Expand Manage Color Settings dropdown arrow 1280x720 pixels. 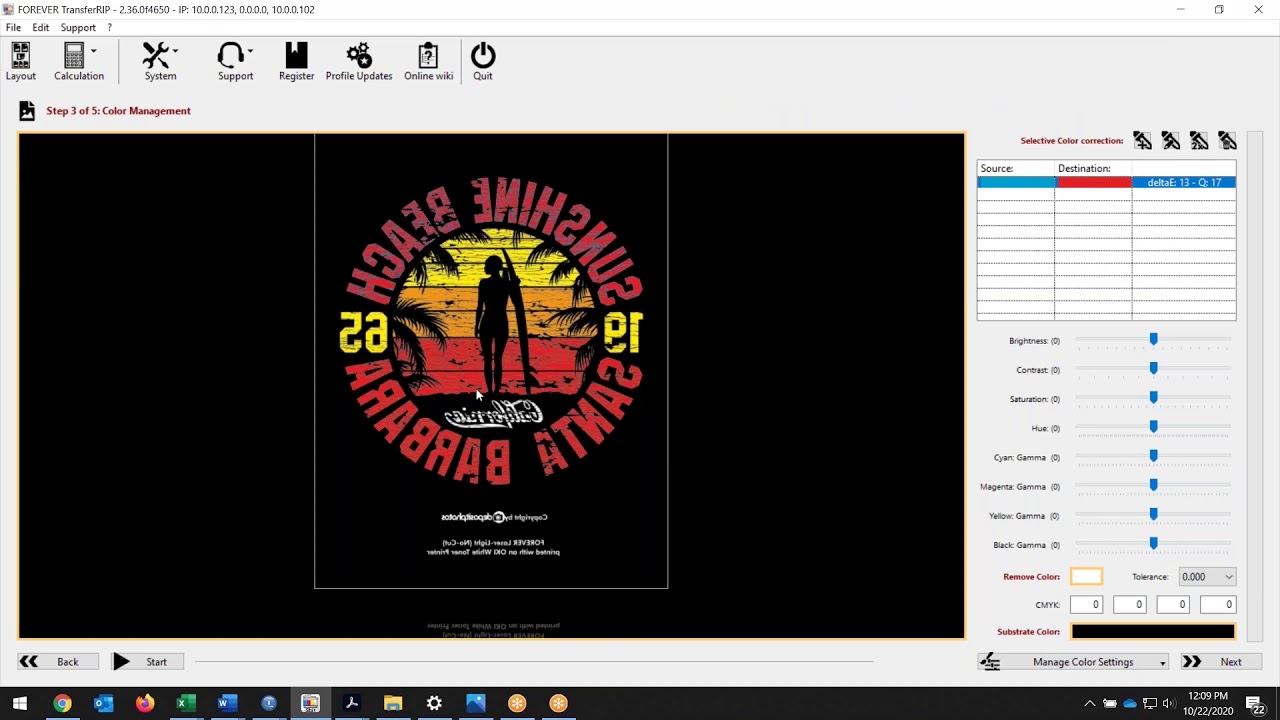(x=1163, y=663)
